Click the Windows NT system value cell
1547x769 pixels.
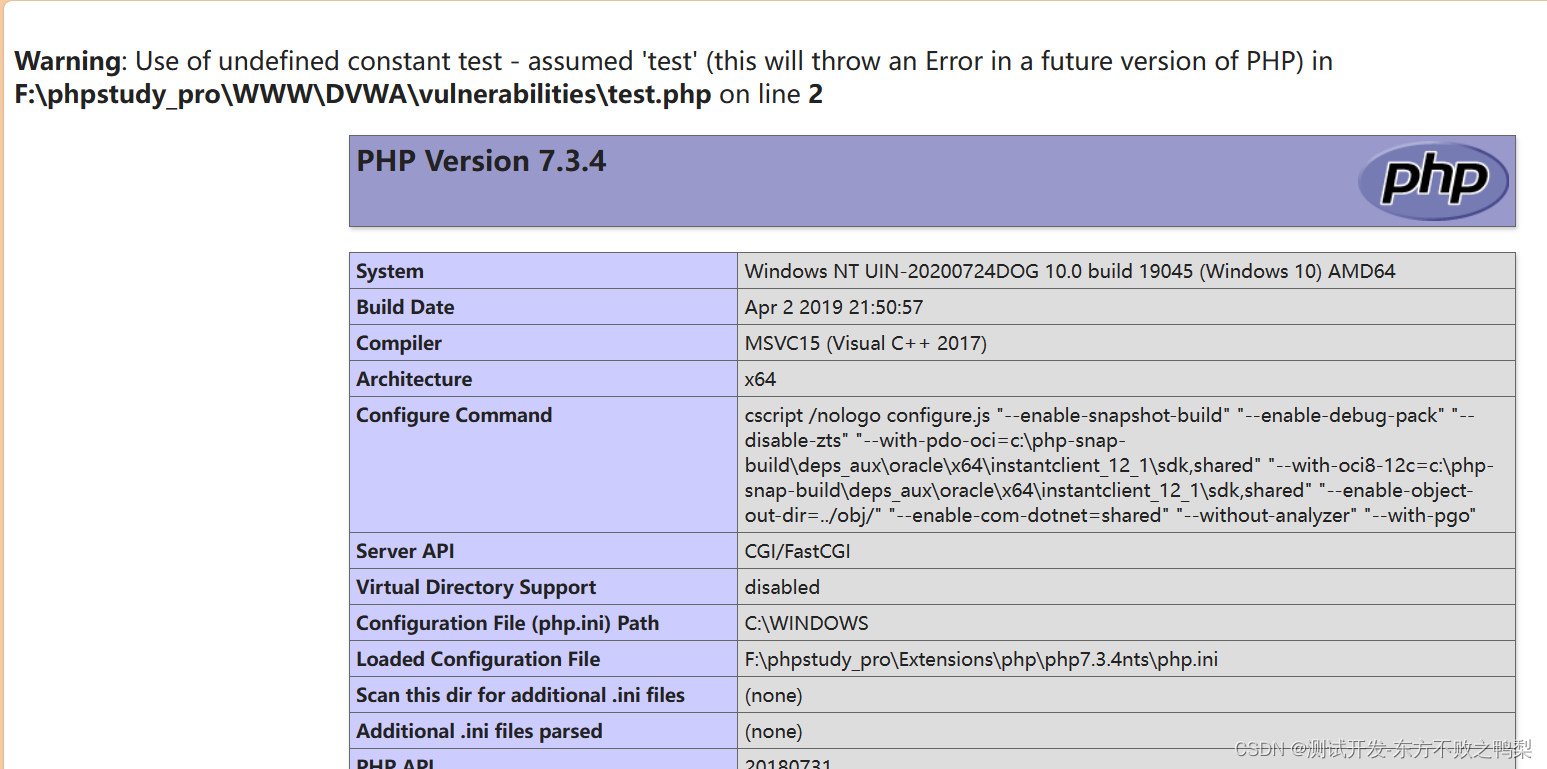[x=1069, y=271]
